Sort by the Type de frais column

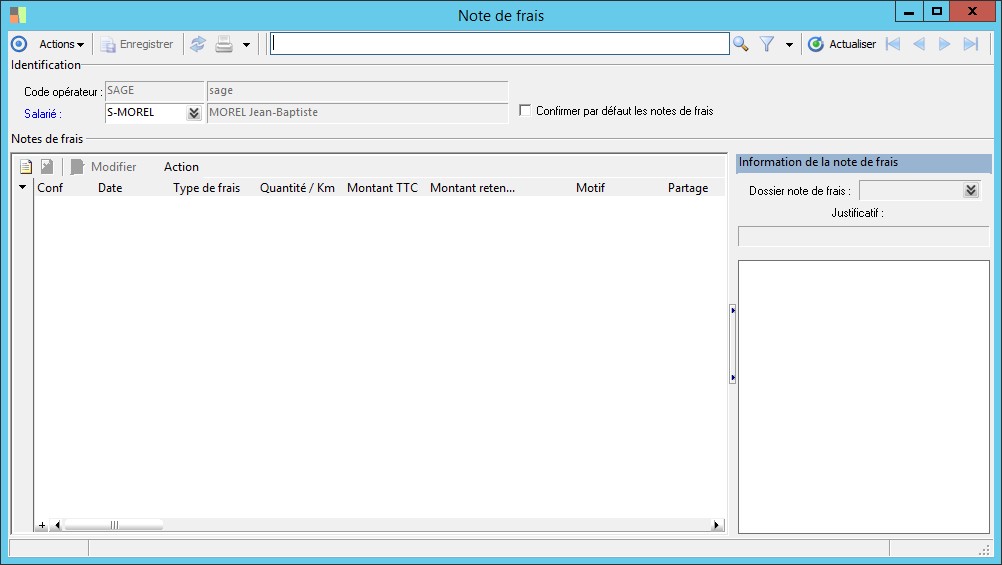click(206, 188)
